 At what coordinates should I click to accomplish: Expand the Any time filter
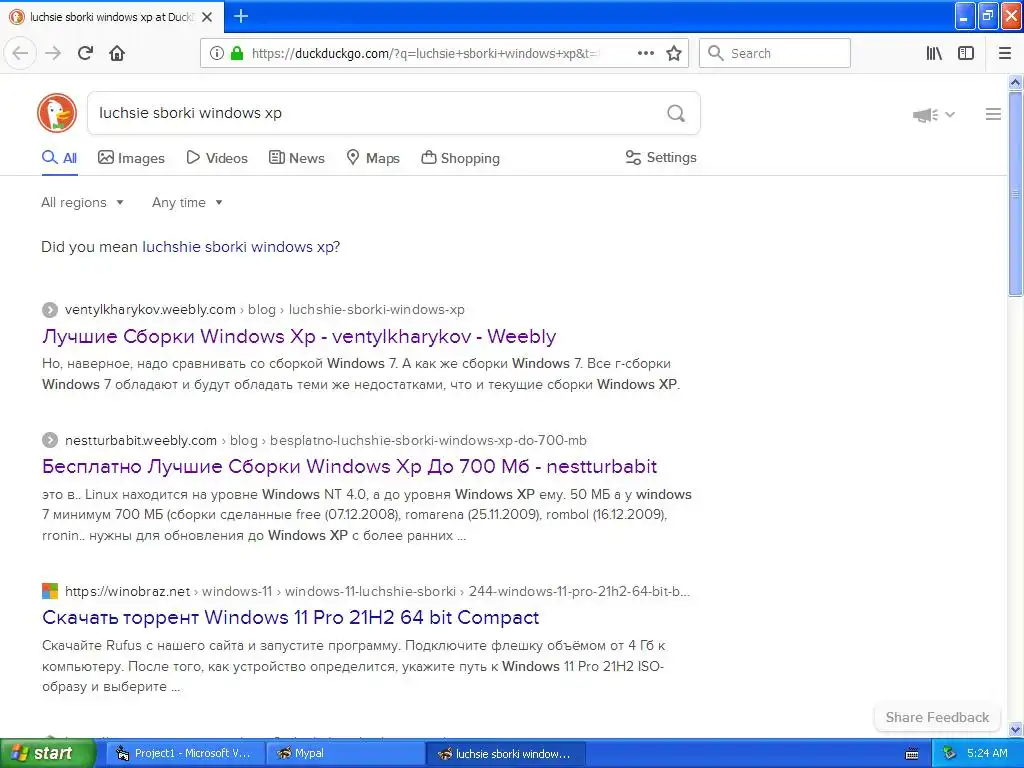pyautogui.click(x=187, y=202)
